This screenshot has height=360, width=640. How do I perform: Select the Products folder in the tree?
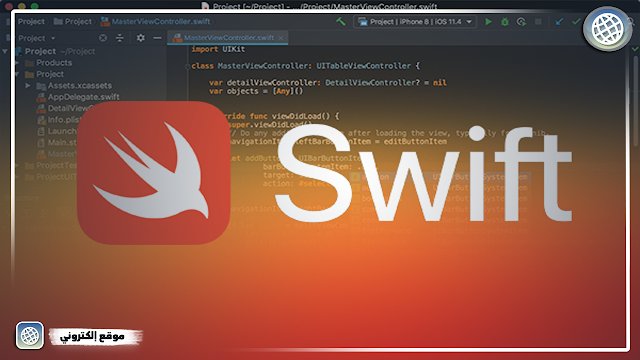coord(49,62)
